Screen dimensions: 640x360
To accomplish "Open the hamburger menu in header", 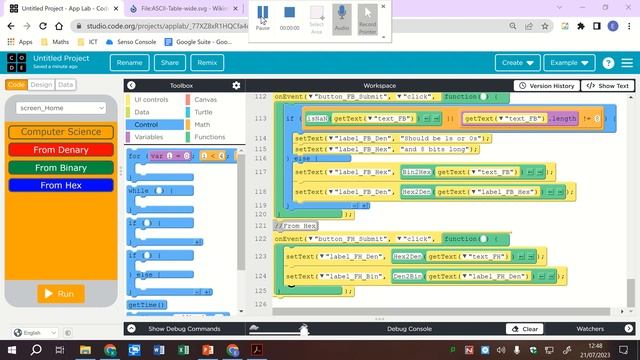I will point(627,63).
